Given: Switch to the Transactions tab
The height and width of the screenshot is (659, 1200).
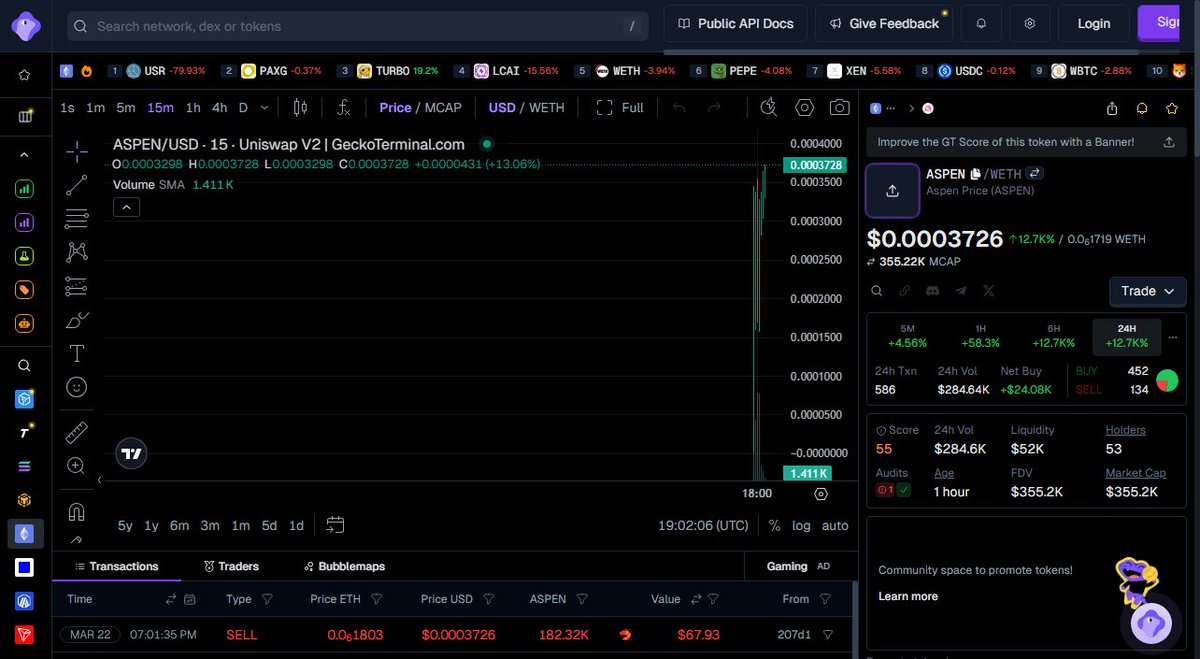Looking at the screenshot, I should [116, 566].
